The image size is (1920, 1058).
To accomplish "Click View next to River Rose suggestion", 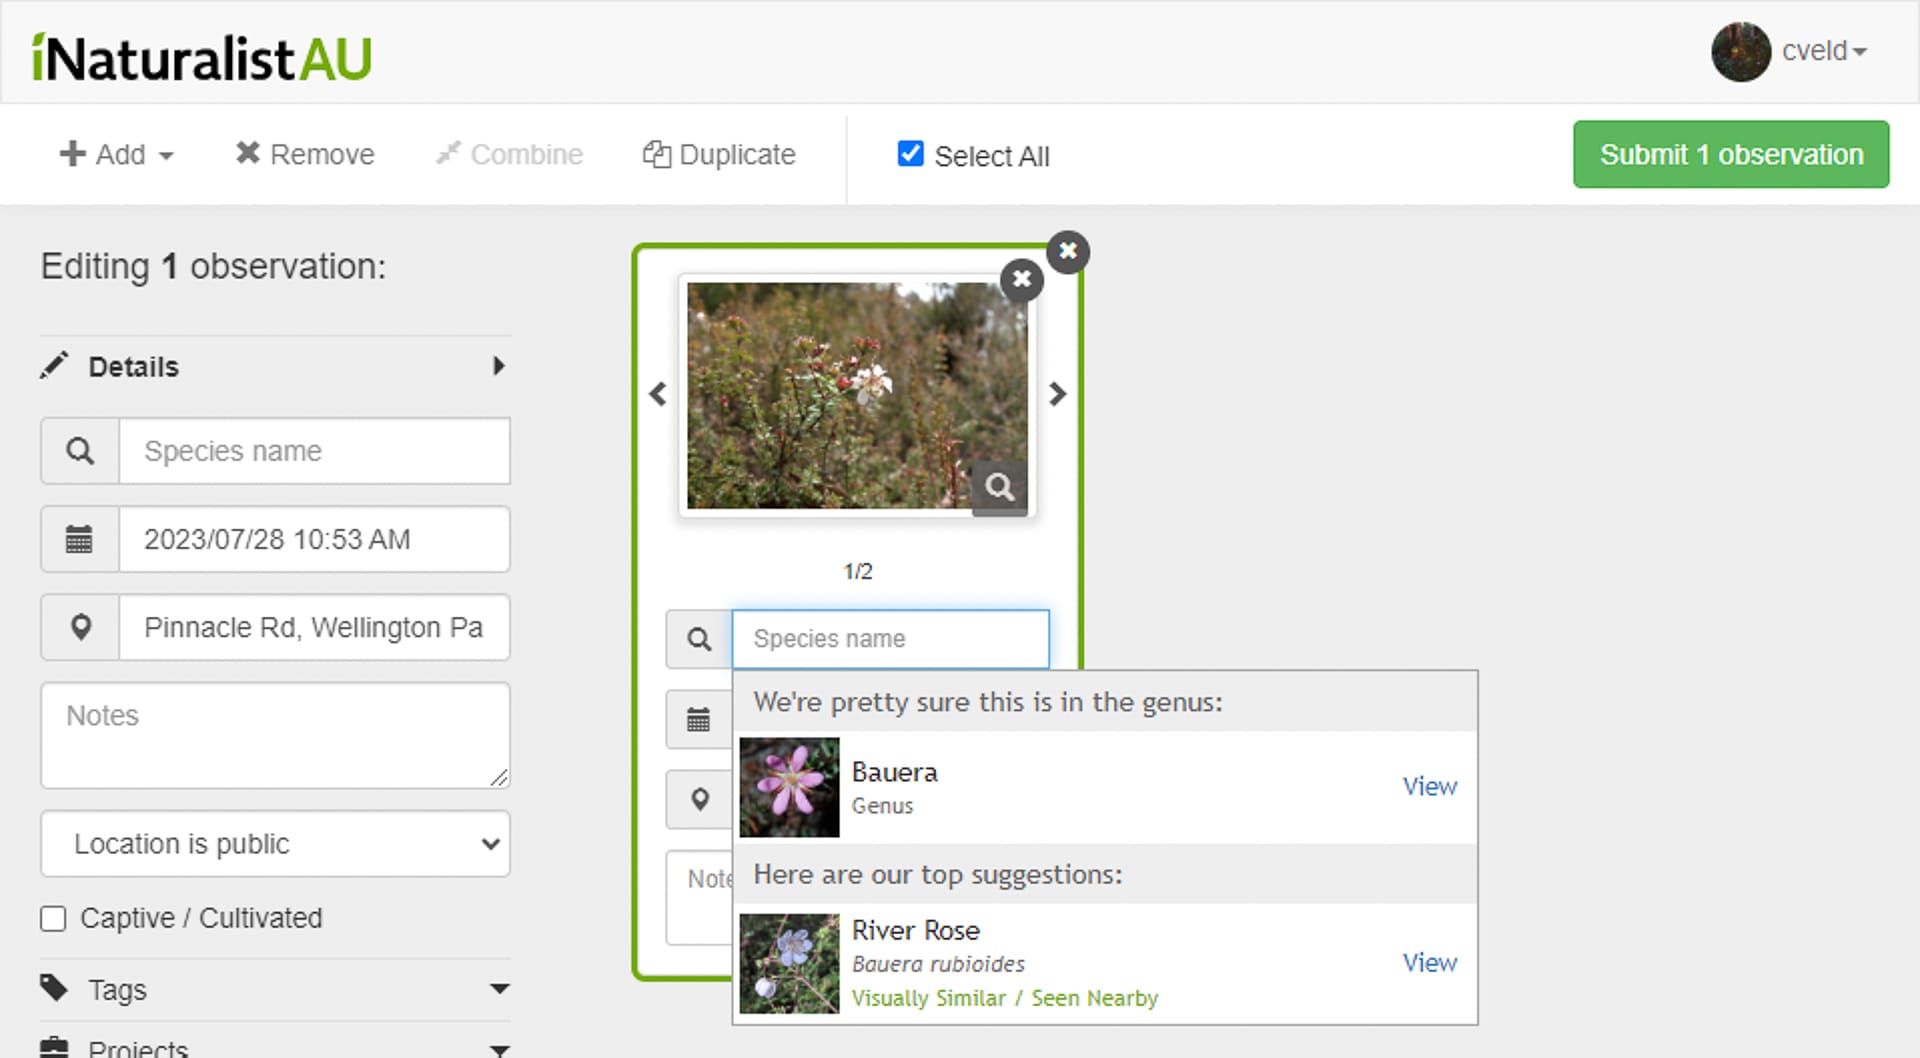I will [1429, 963].
